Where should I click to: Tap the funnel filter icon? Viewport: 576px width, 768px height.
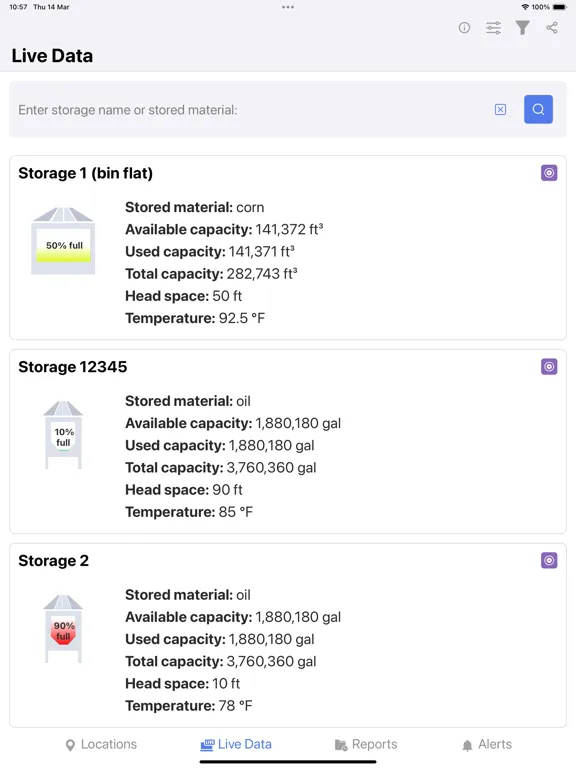point(523,28)
